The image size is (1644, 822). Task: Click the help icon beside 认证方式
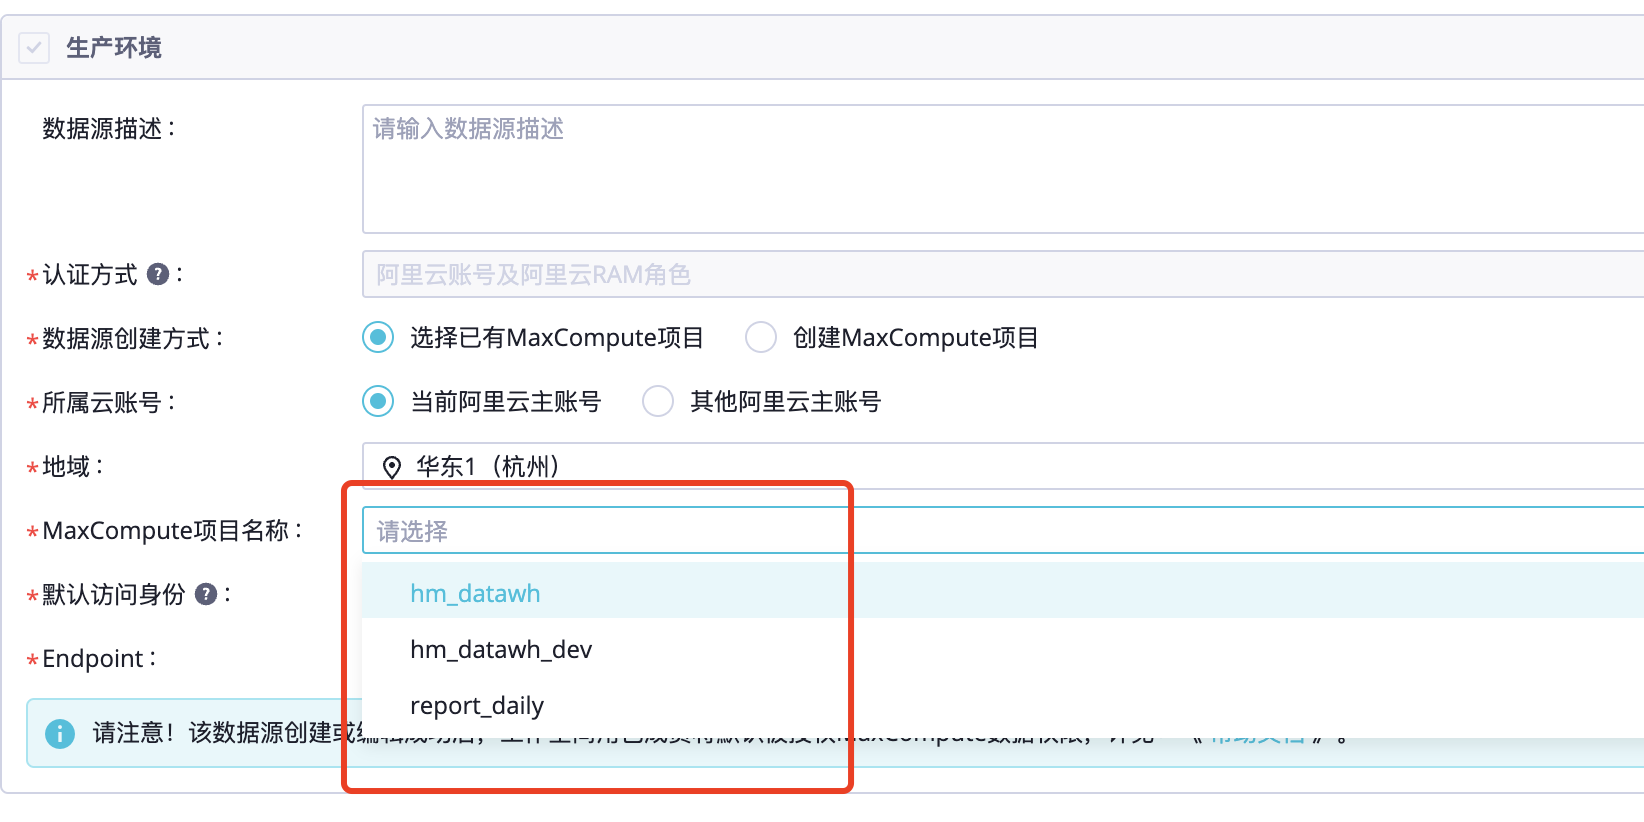(x=158, y=274)
